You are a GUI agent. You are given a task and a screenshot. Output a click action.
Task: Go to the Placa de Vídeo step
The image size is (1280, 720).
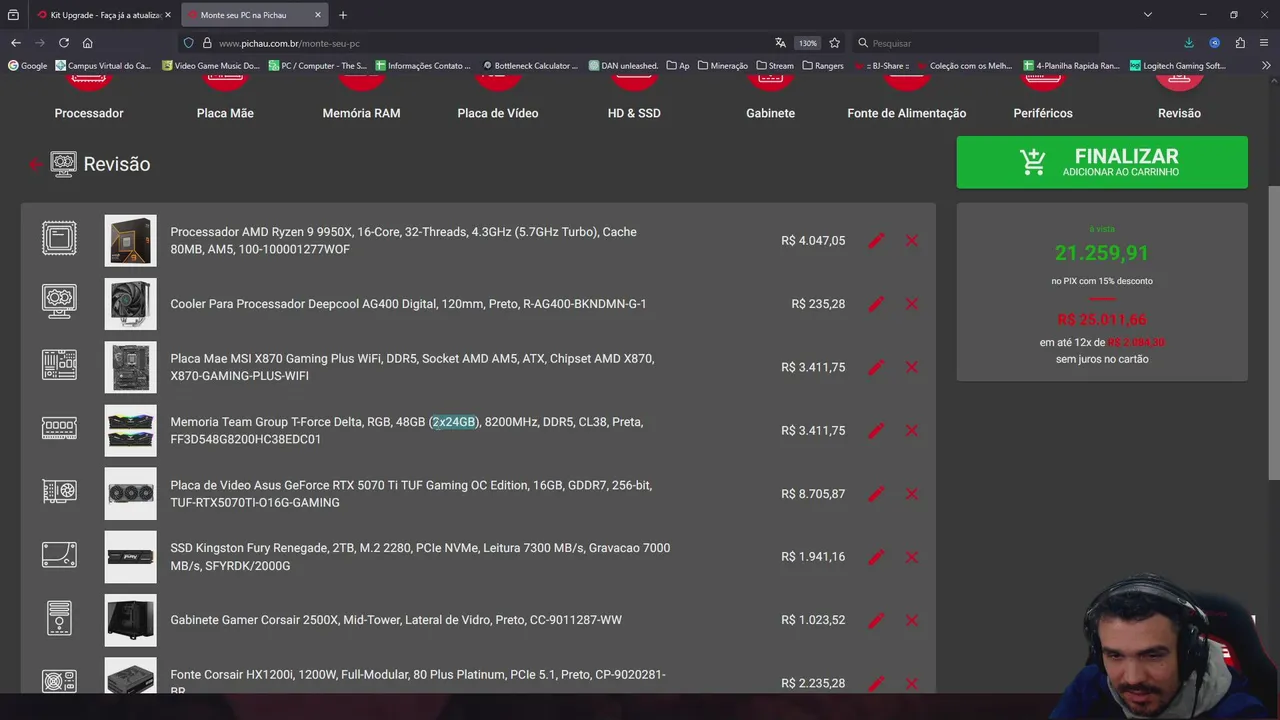[x=498, y=113]
